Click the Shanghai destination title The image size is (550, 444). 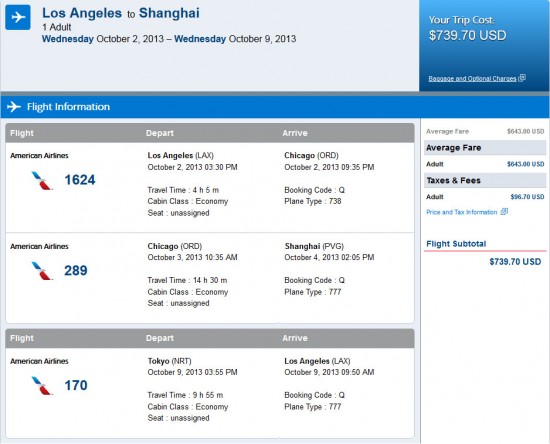[x=169, y=13]
